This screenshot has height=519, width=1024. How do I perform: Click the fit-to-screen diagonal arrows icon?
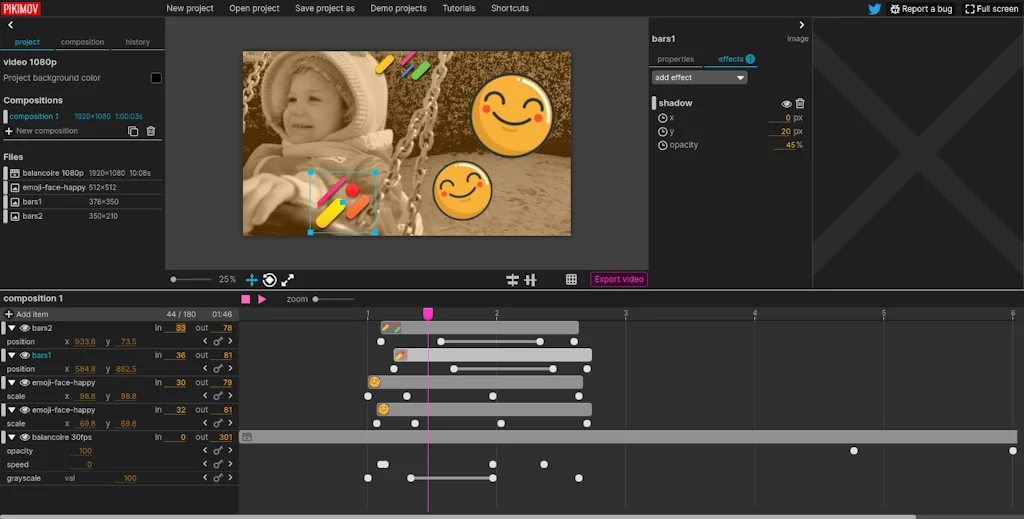pyautogui.click(x=288, y=280)
